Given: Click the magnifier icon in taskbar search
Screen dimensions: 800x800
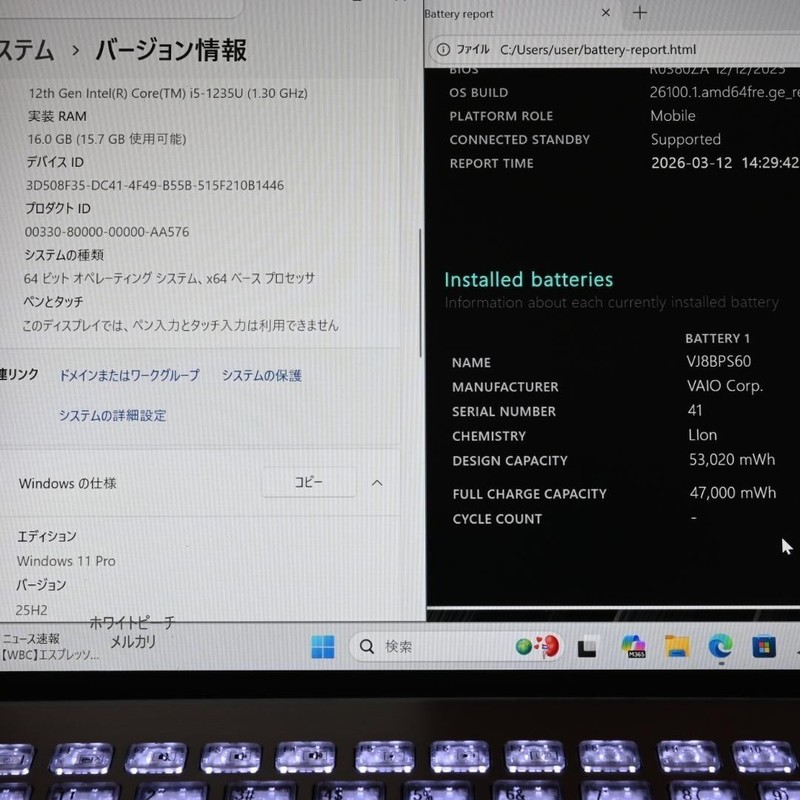Looking at the screenshot, I should pyautogui.click(x=367, y=647).
